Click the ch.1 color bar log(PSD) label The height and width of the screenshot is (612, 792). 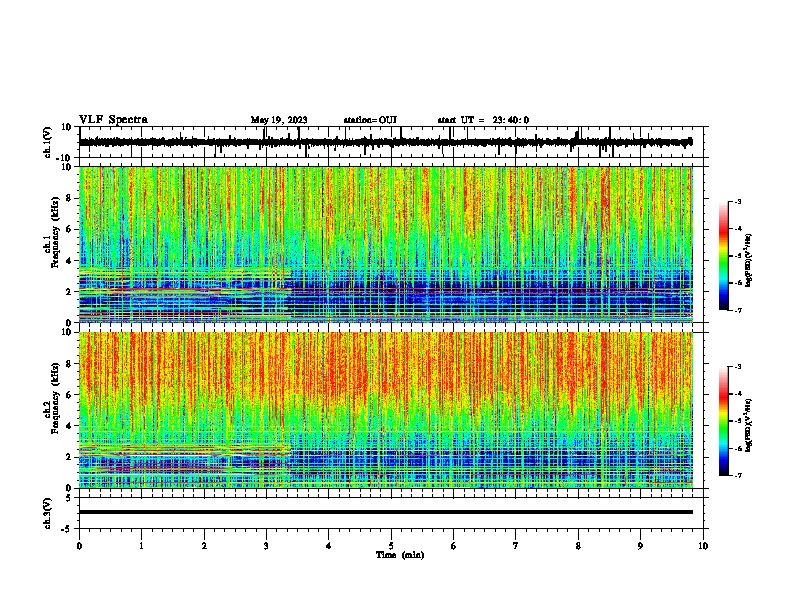(x=749, y=260)
